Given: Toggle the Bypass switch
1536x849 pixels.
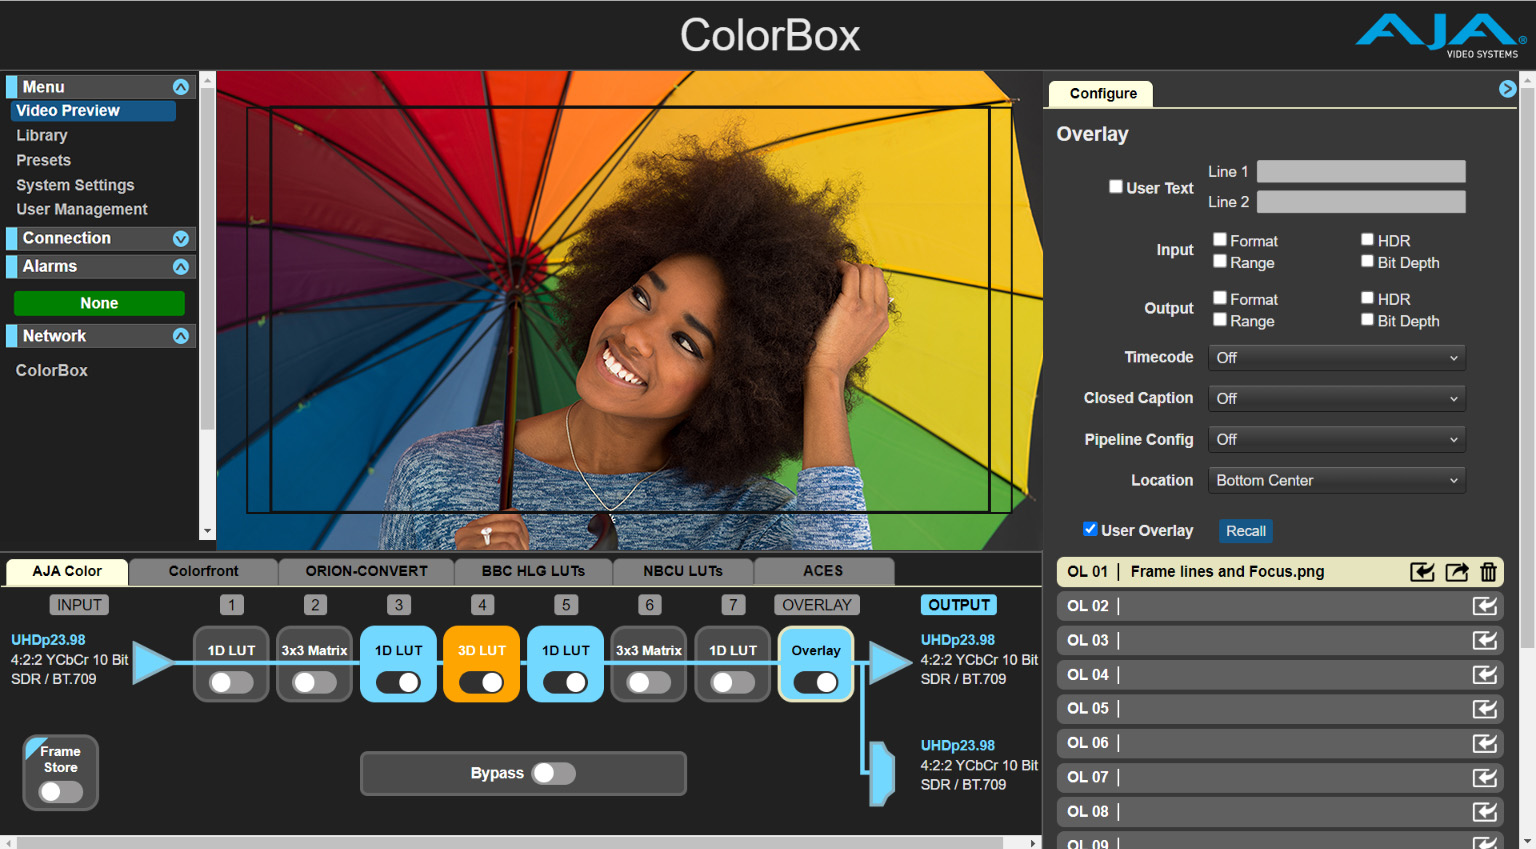Looking at the screenshot, I should tap(554, 773).
